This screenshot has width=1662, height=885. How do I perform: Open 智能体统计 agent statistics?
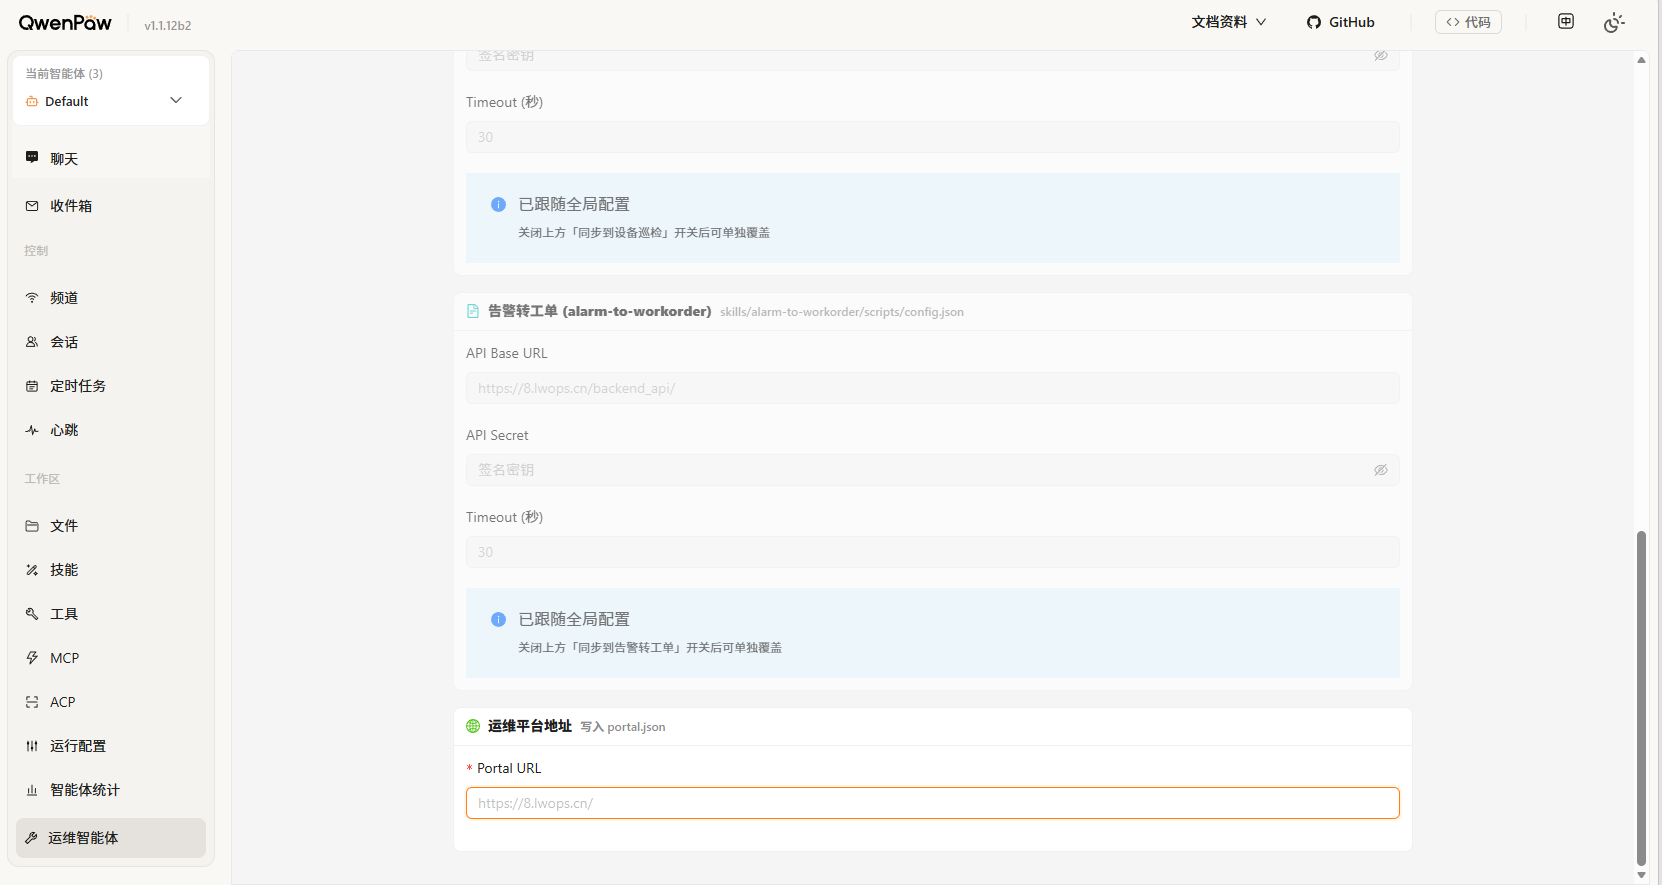[x=111, y=790]
